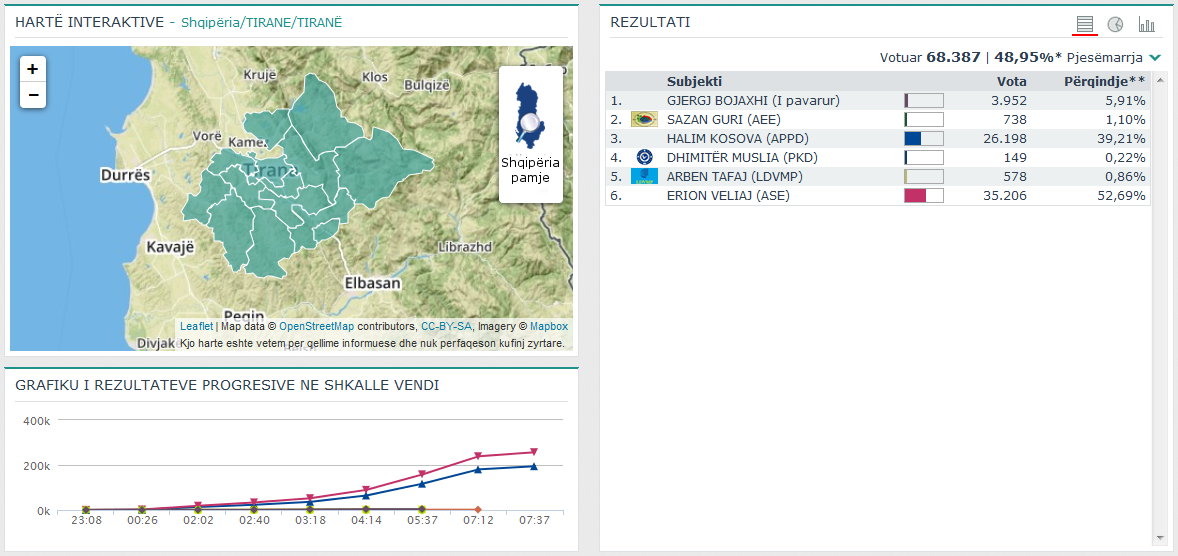Click the Kavajë label on map
Viewport: 1178px width, 556px height.
[x=170, y=246]
